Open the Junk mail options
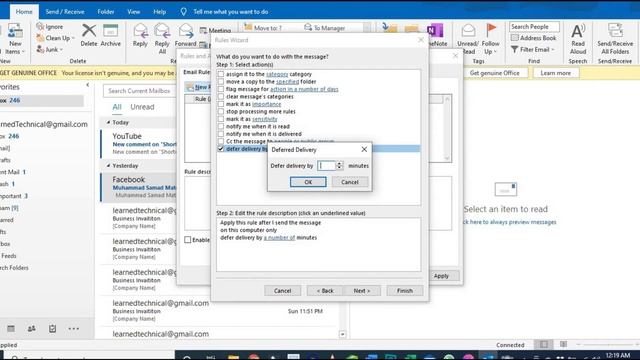Image resolution: width=640 pixels, height=360 pixels. coord(49,49)
